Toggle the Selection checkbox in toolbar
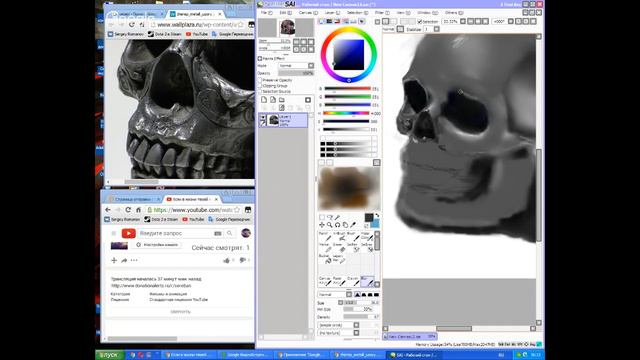The image size is (640, 360). pyautogui.click(x=420, y=21)
